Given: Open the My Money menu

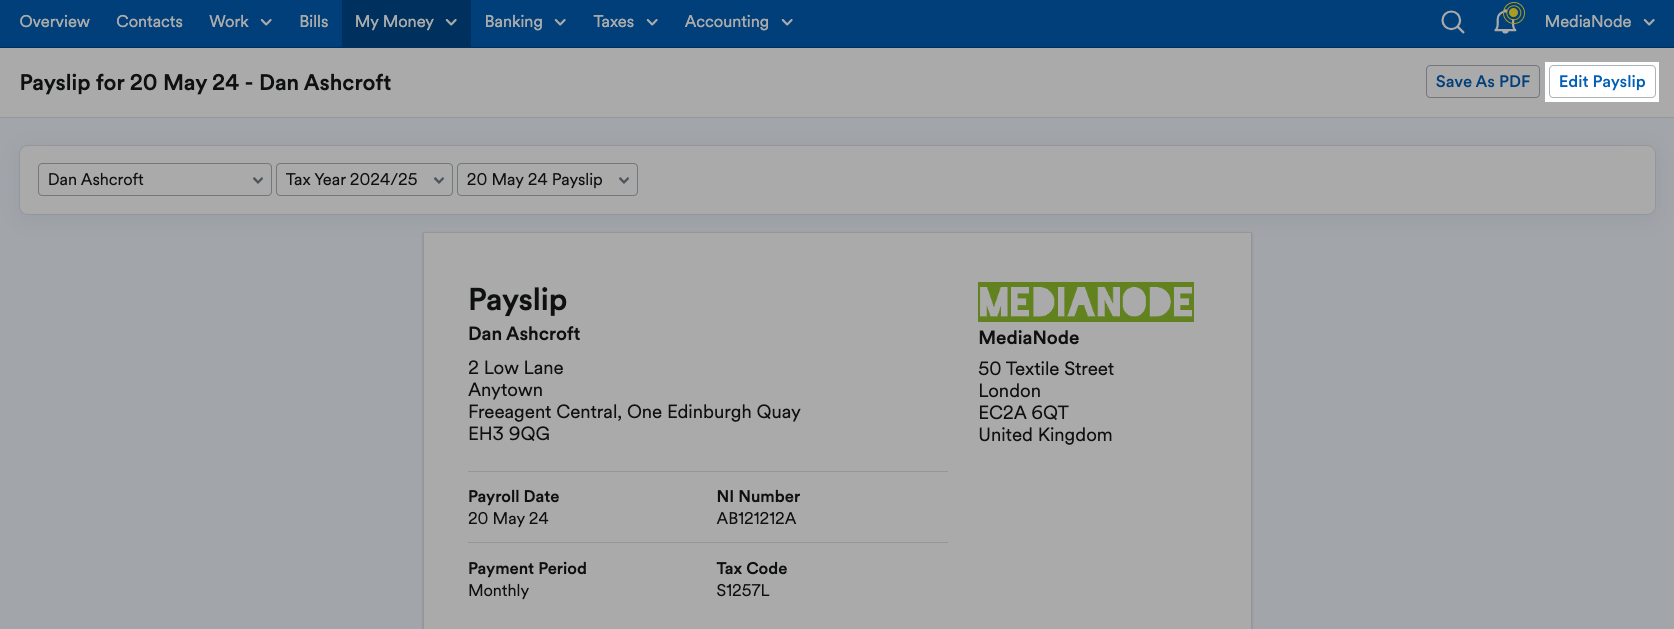Looking at the screenshot, I should [405, 22].
